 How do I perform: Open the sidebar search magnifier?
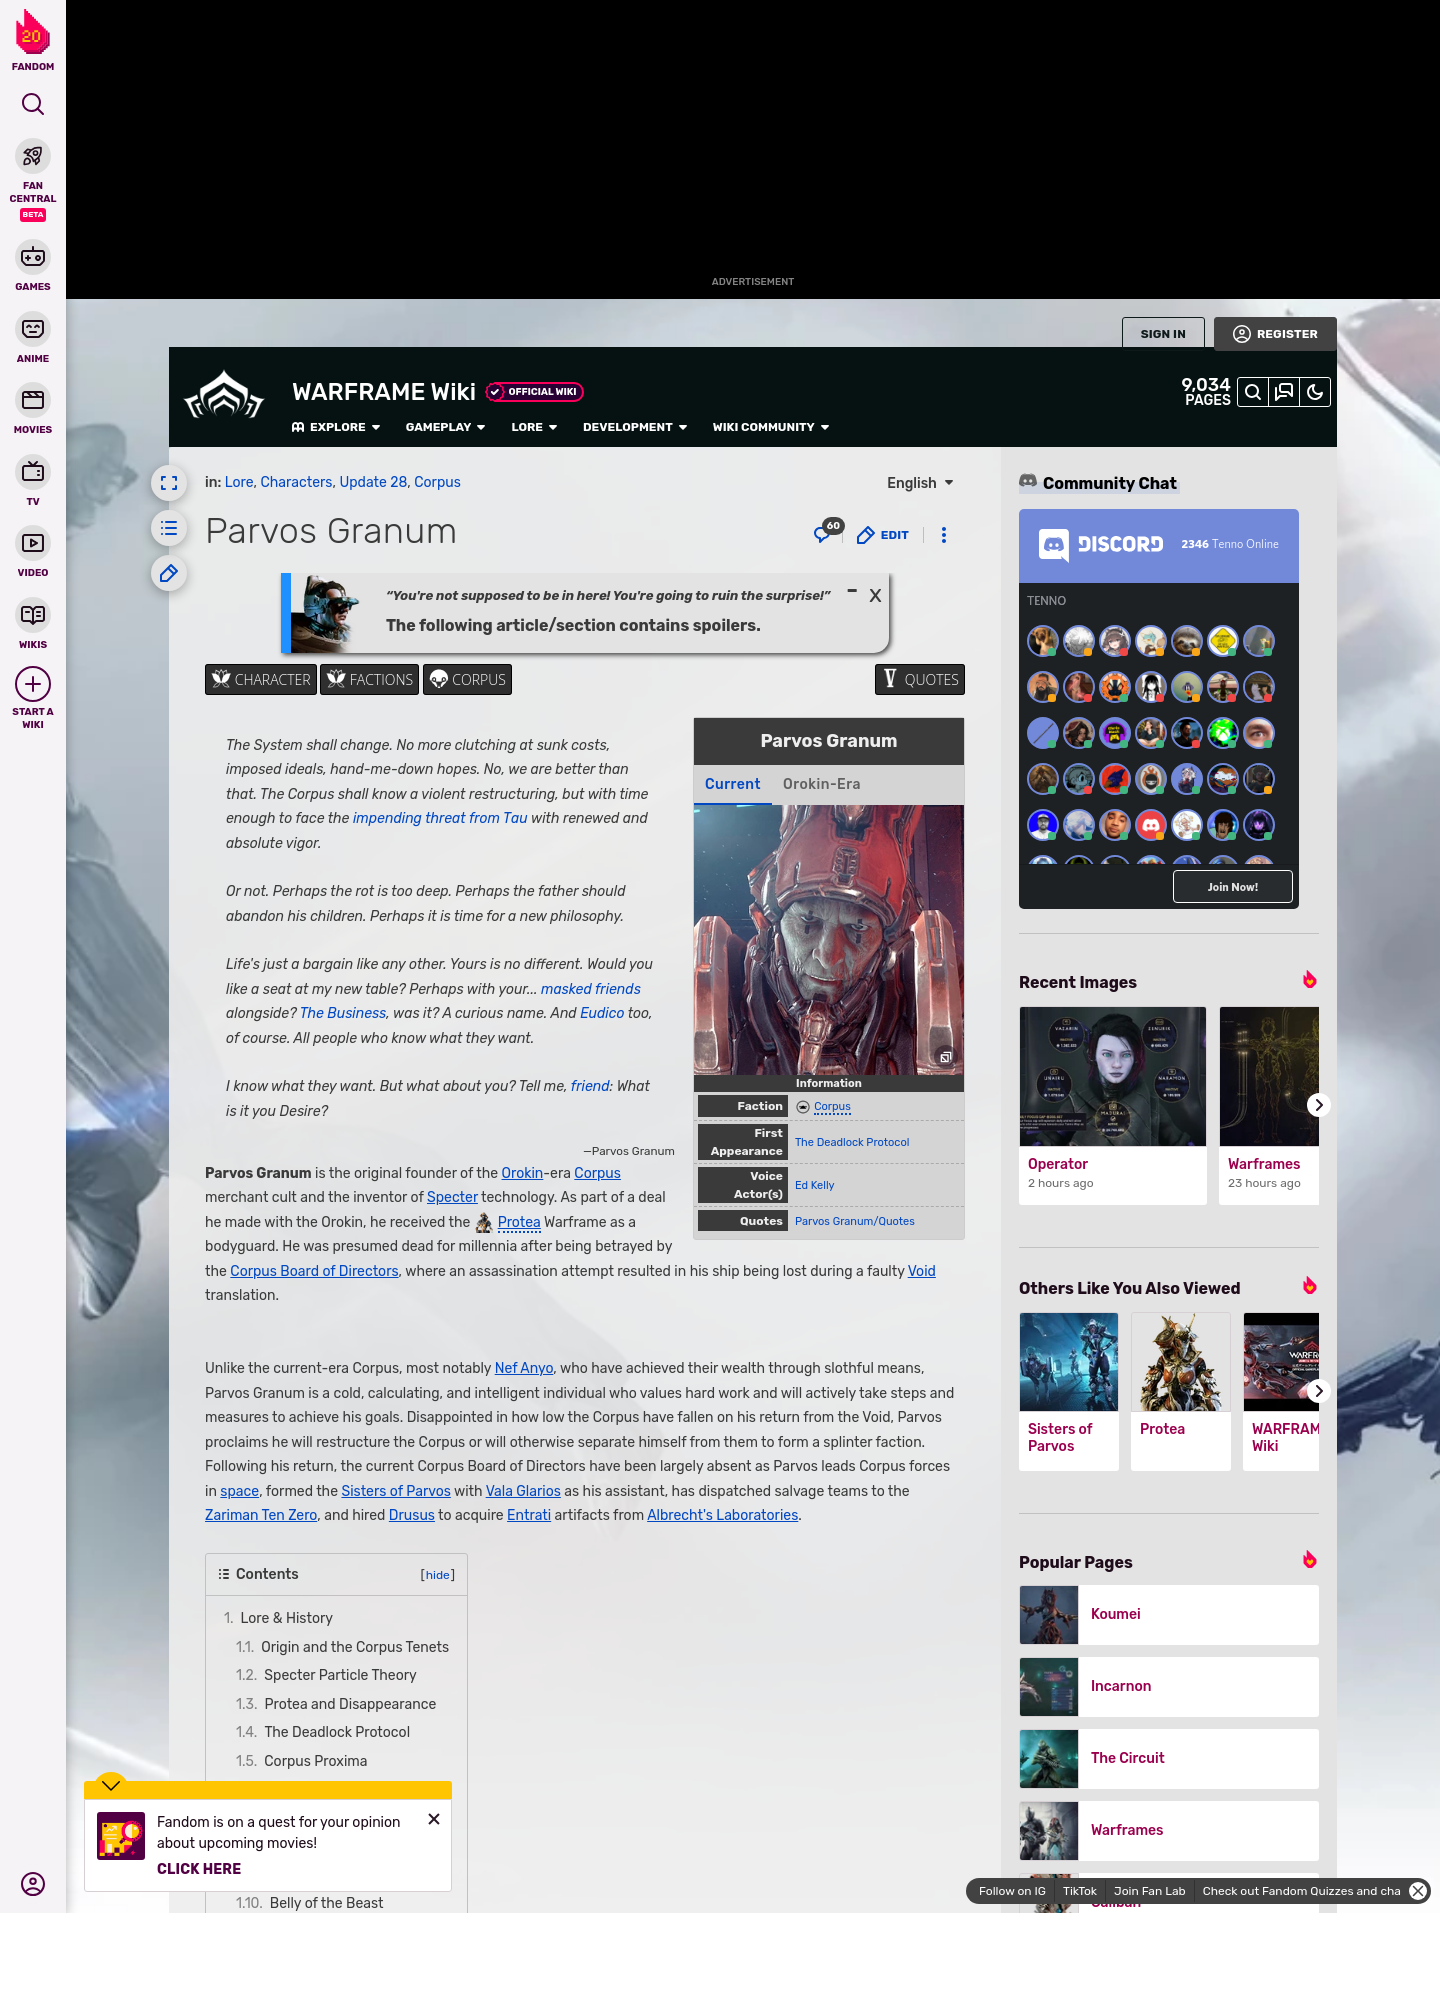(33, 104)
